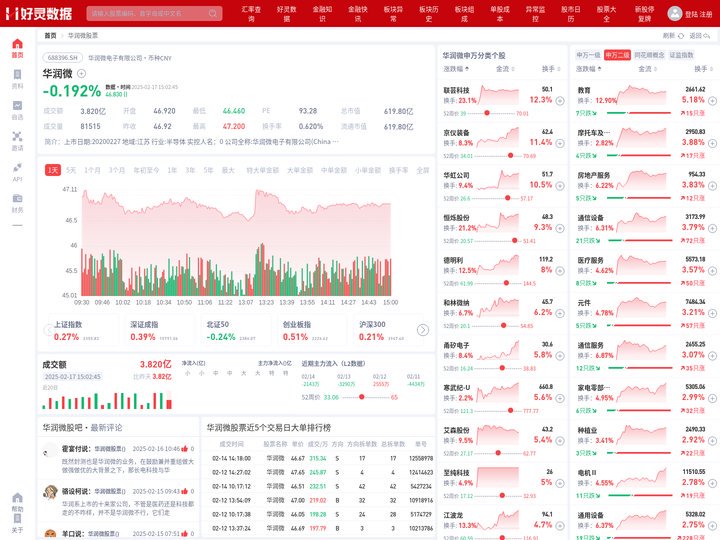The image size is (720, 540).
Task: Add 华虹公司 with its plus icon
Action: click(x=560, y=186)
